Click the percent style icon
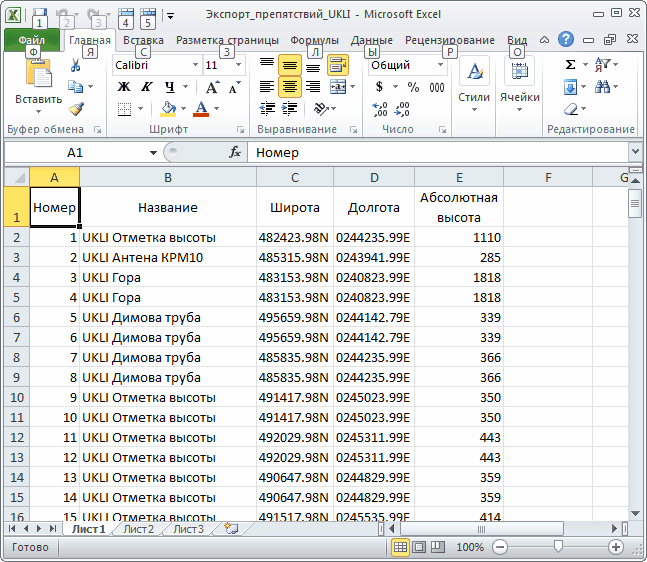647x562 pixels. click(x=413, y=87)
